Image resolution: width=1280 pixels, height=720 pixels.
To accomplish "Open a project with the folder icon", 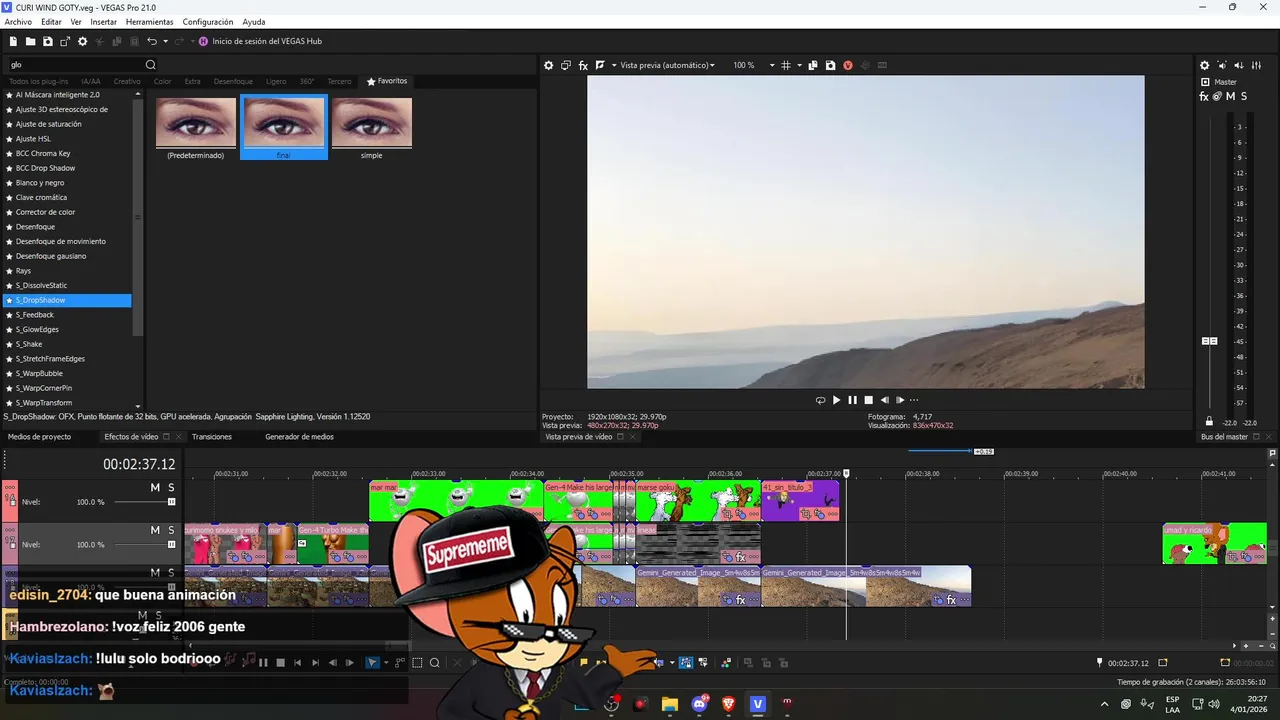I will tap(31, 41).
